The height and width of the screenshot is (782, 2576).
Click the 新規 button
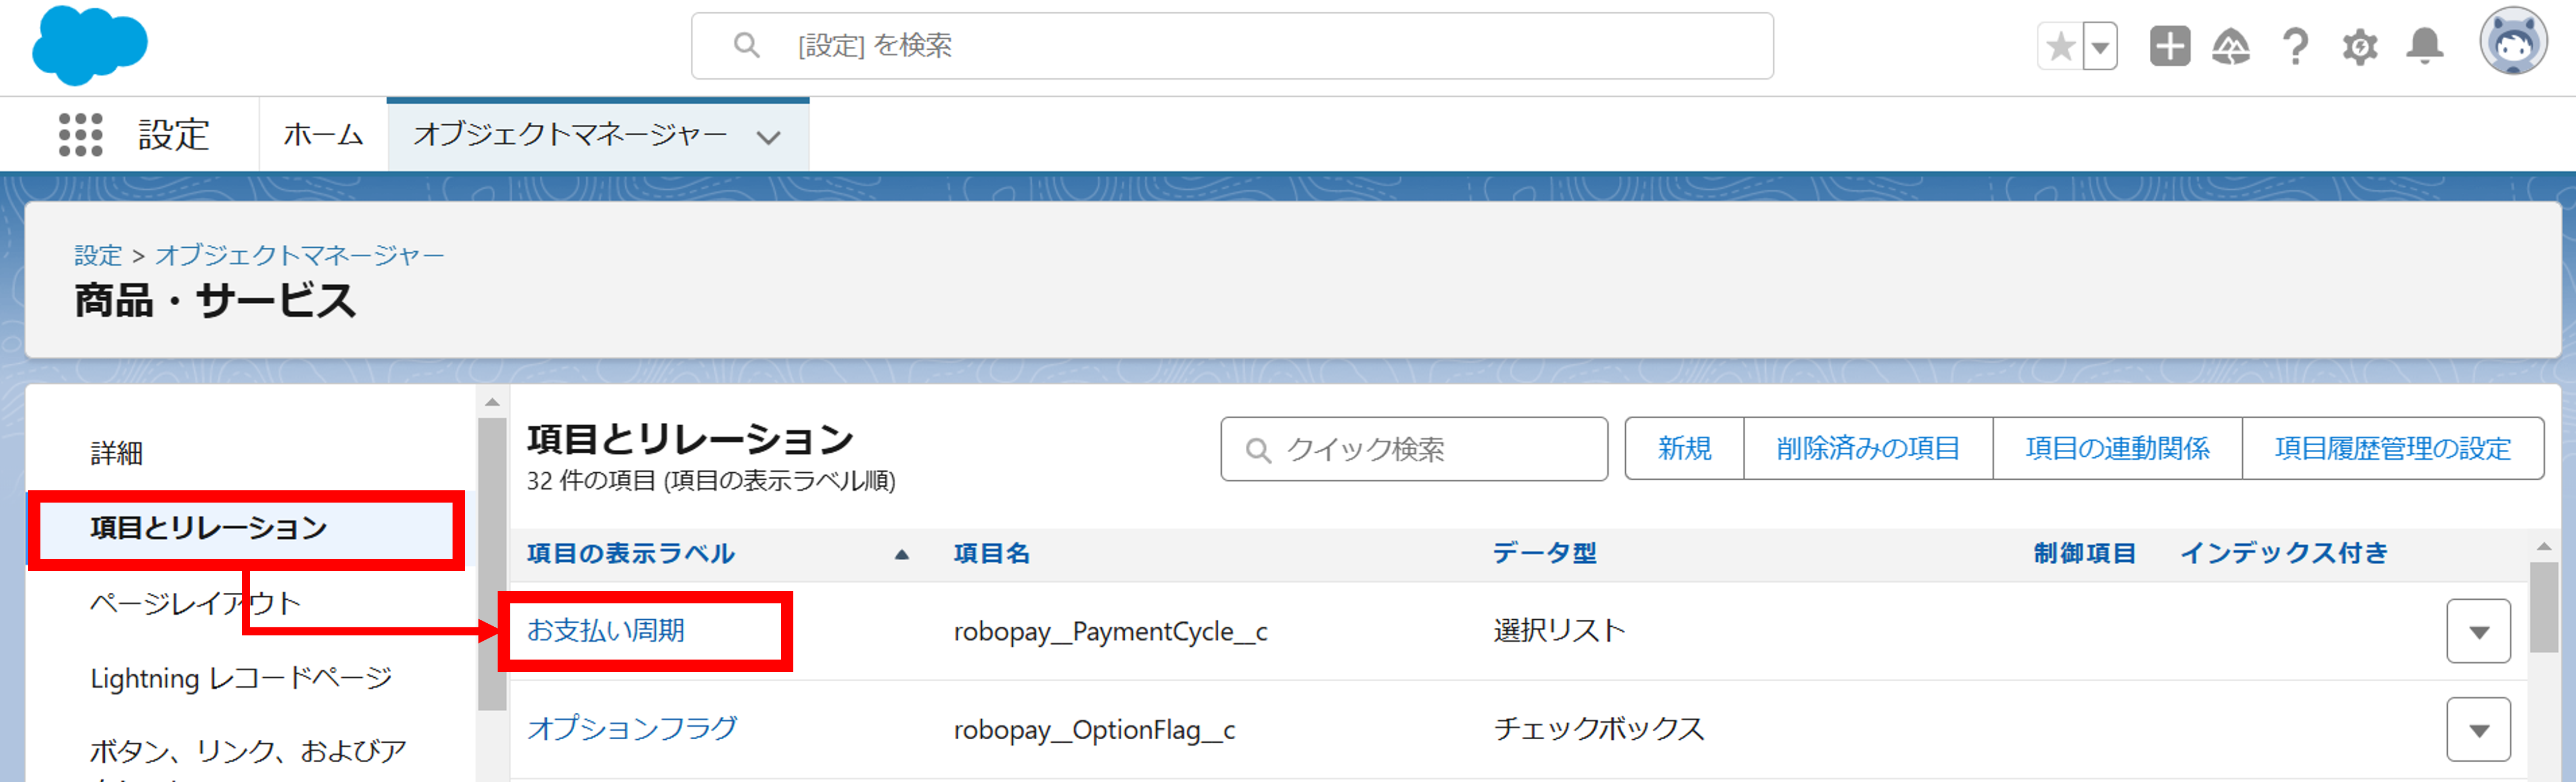pos(1684,448)
